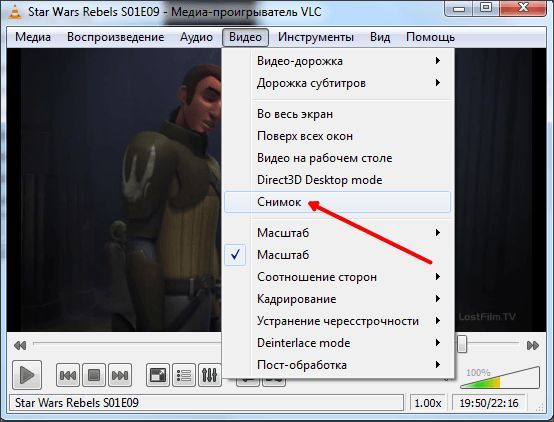Click VLC cone icon in title bar
The height and width of the screenshot is (422, 554).
coord(14,12)
